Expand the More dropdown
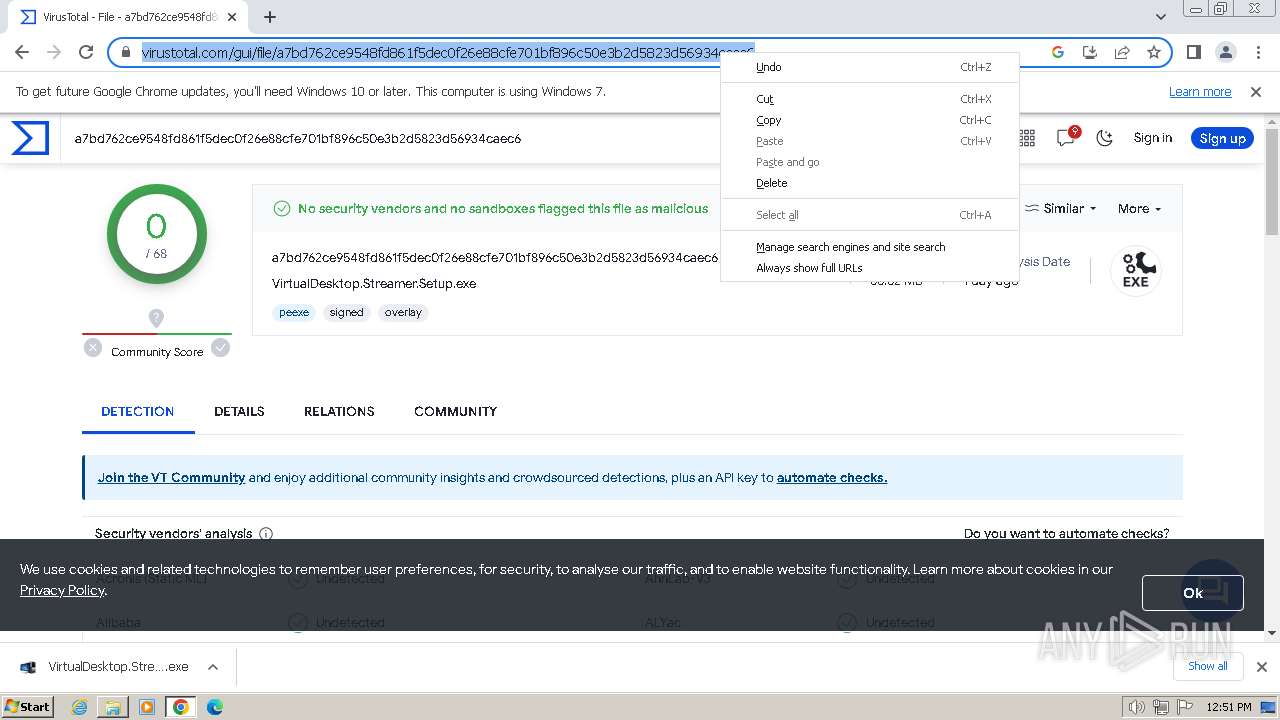 pyautogui.click(x=1140, y=209)
